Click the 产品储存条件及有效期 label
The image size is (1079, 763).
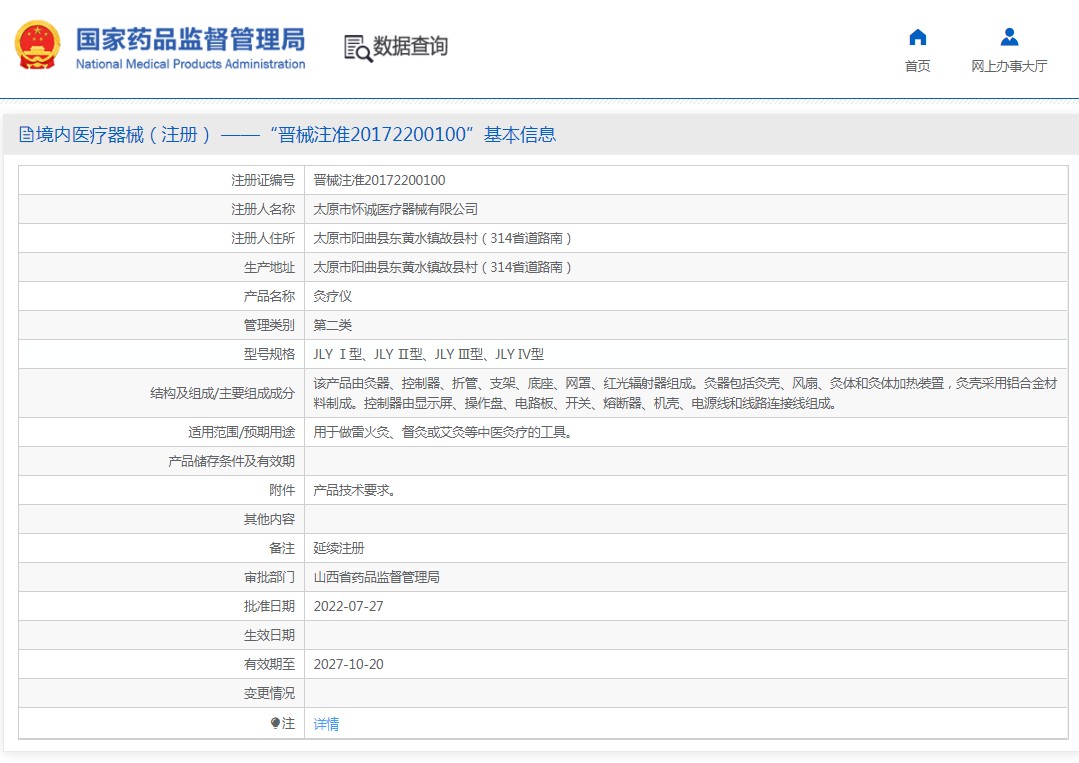click(x=231, y=461)
